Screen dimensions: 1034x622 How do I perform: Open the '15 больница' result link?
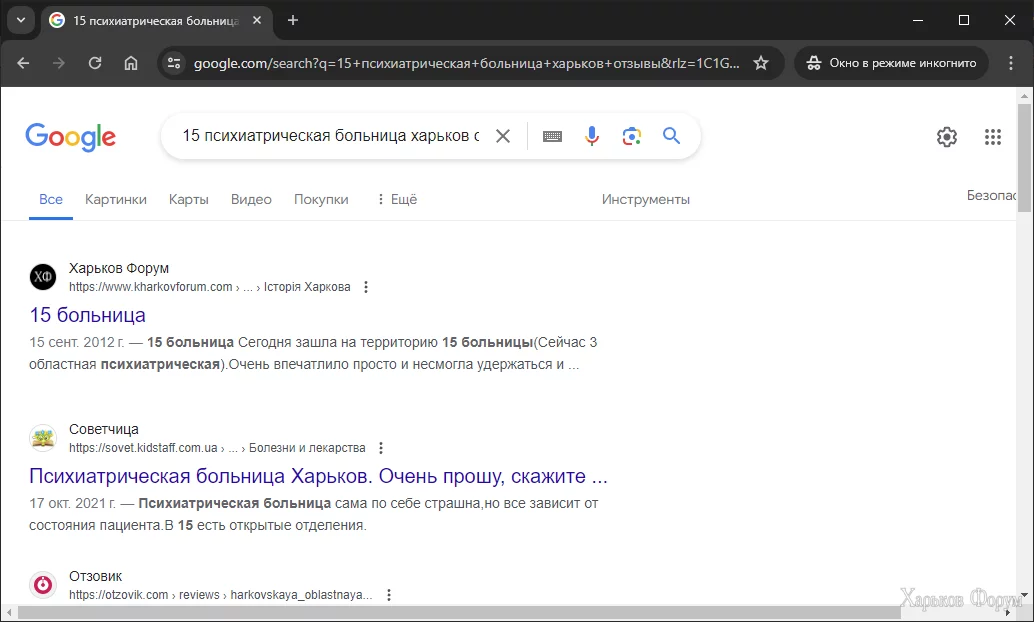(x=88, y=315)
